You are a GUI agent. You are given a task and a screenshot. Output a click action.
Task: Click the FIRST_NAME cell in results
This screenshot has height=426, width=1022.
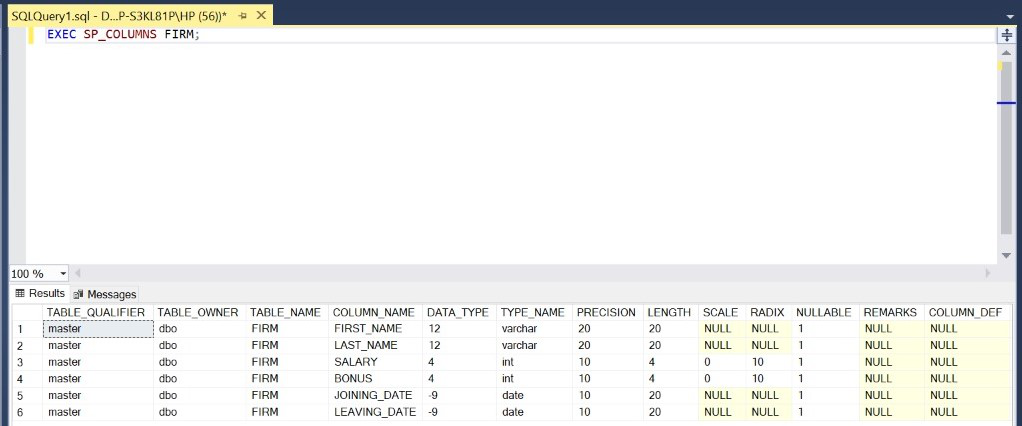point(368,329)
